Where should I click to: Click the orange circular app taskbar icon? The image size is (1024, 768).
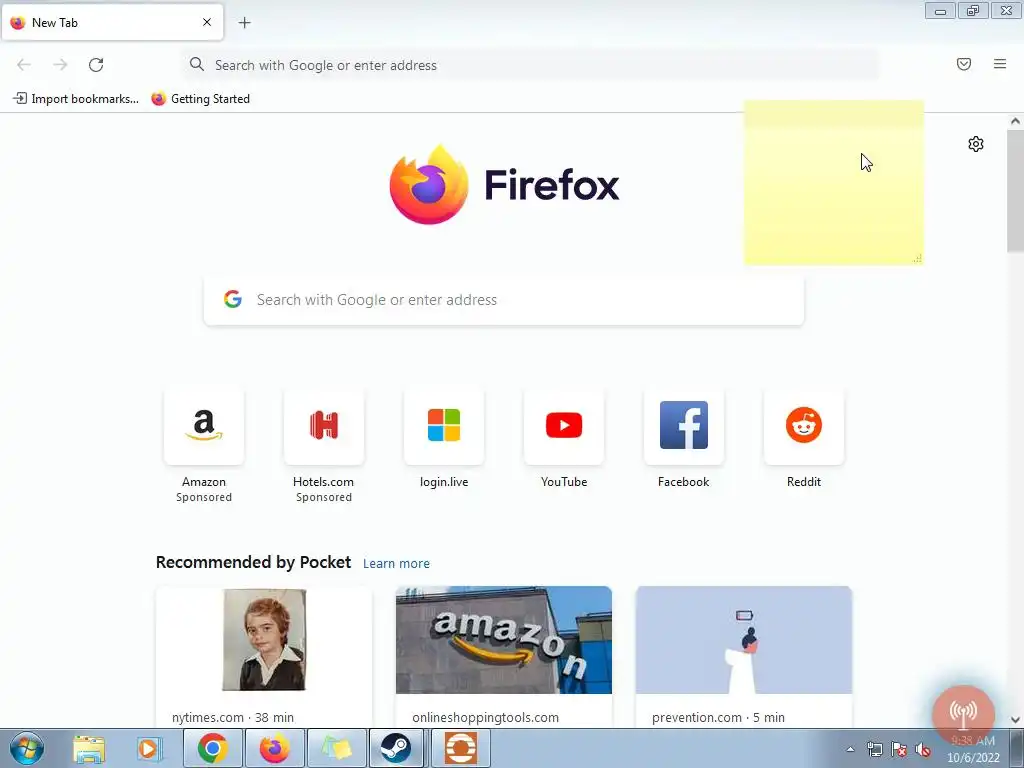[x=460, y=748]
